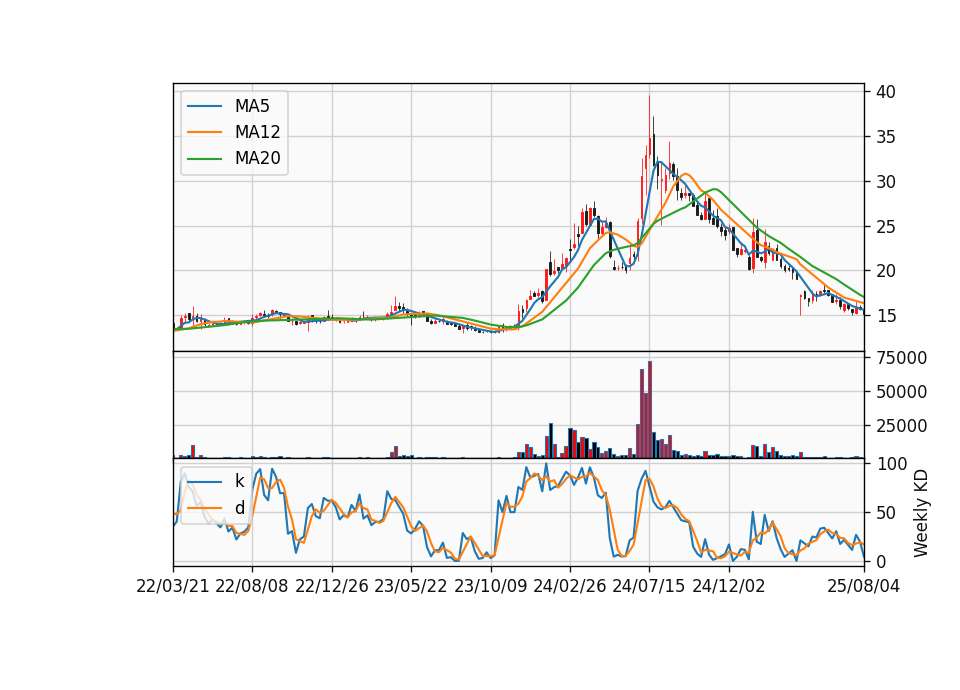Screen dimensions: 960x690
Task: Click the d legend label
Action: tap(240, 508)
